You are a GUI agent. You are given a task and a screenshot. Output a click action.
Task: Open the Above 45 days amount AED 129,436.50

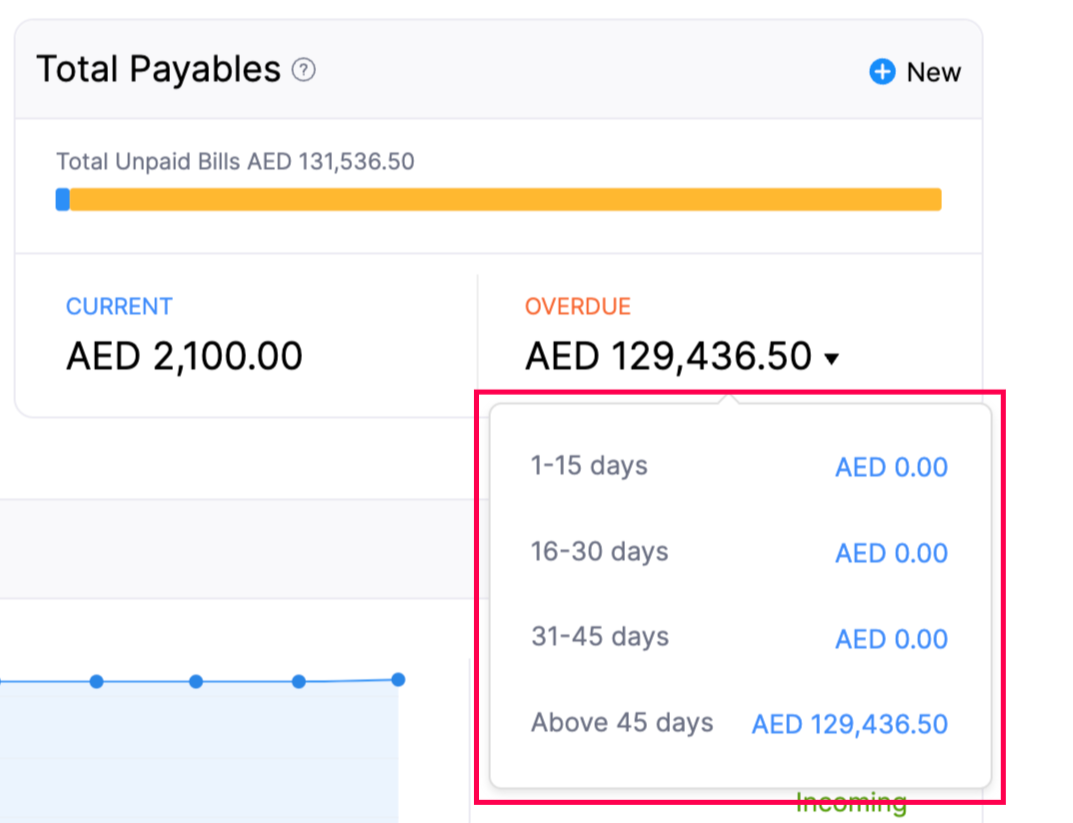tap(849, 724)
